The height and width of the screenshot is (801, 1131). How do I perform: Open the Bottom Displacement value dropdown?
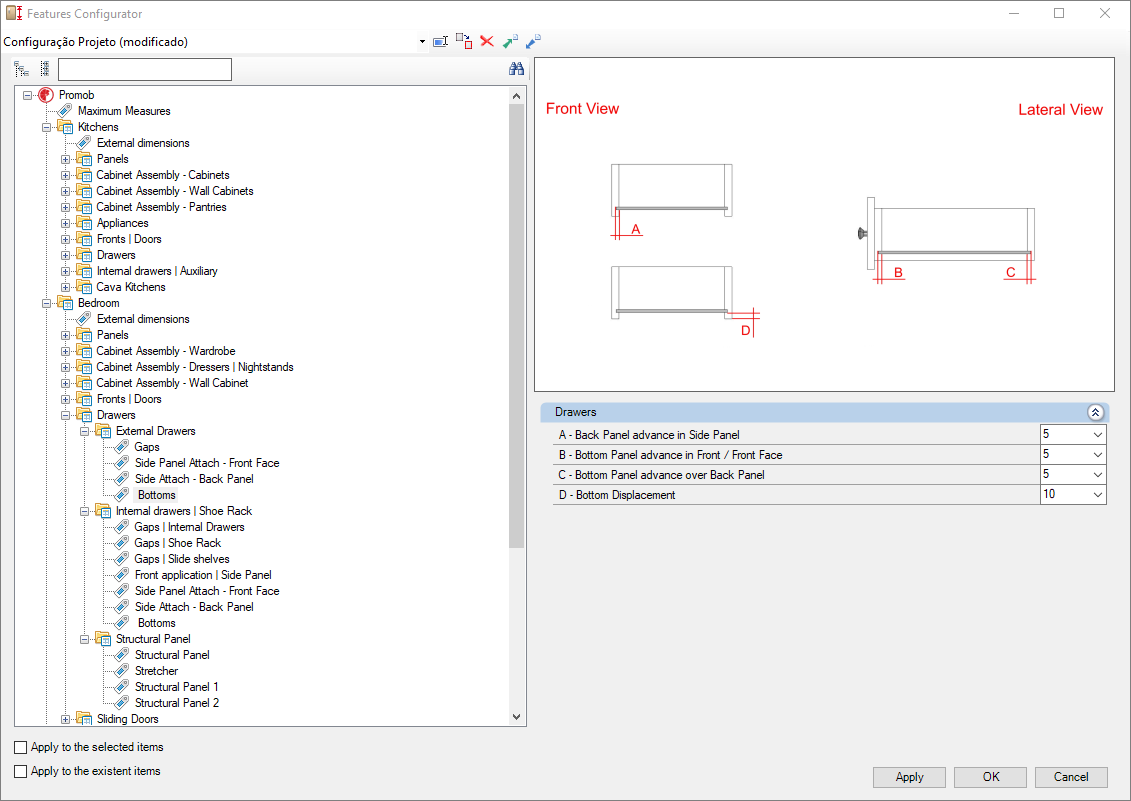pyautogui.click(x=1097, y=495)
